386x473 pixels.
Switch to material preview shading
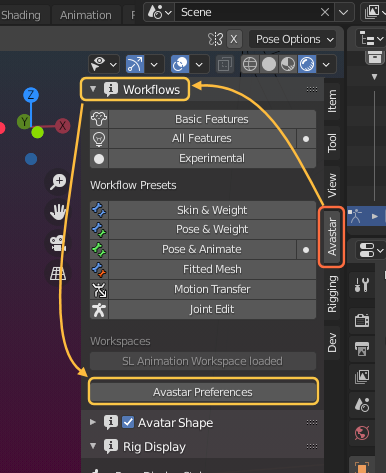[288, 64]
